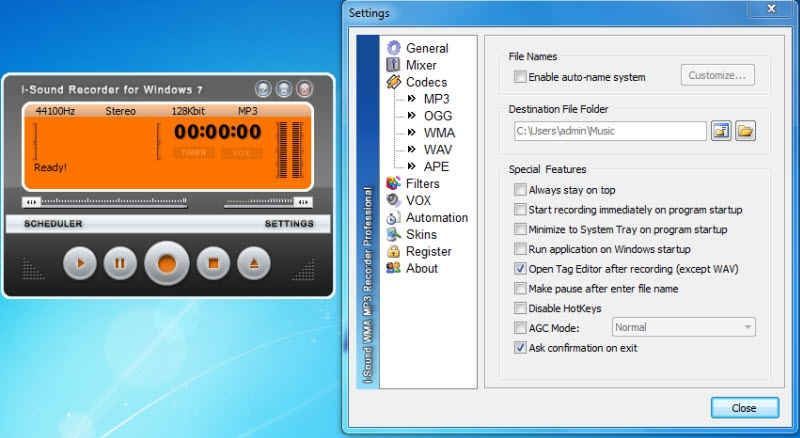Screen dimensions: 800x438
Task: Click the red round close icon on recorder
Action: (304, 89)
